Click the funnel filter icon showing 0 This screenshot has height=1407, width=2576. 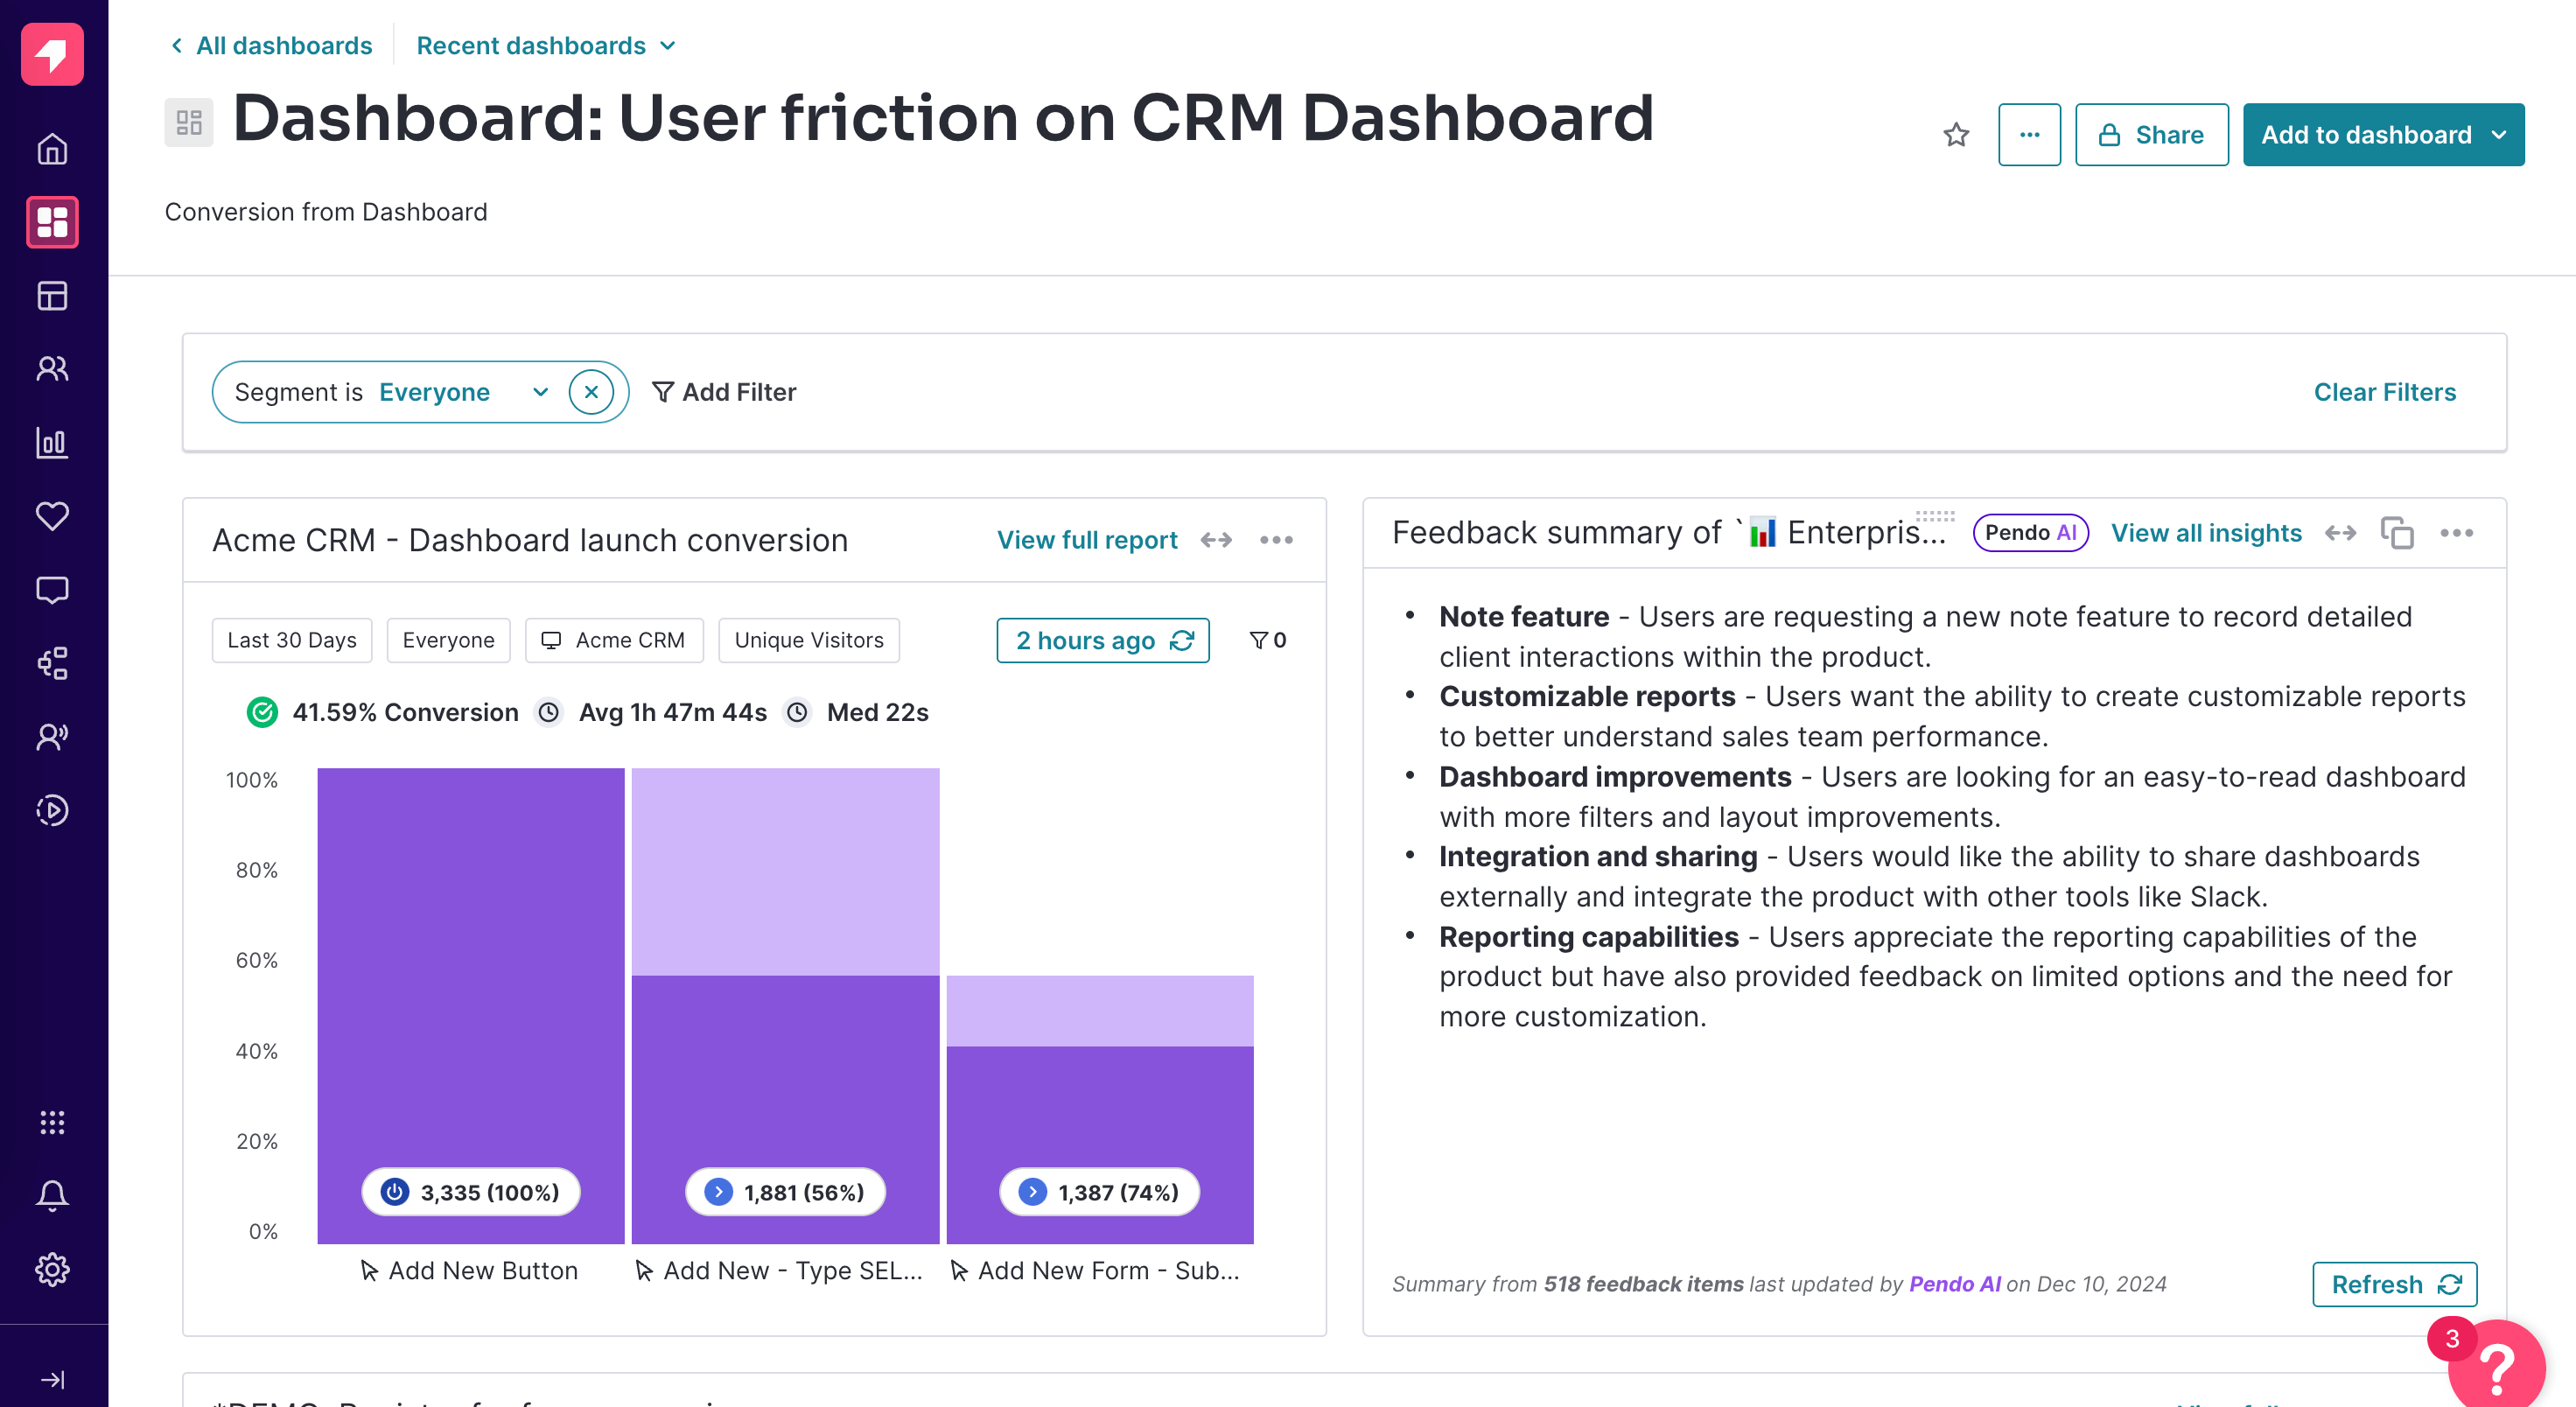pyautogui.click(x=1268, y=640)
